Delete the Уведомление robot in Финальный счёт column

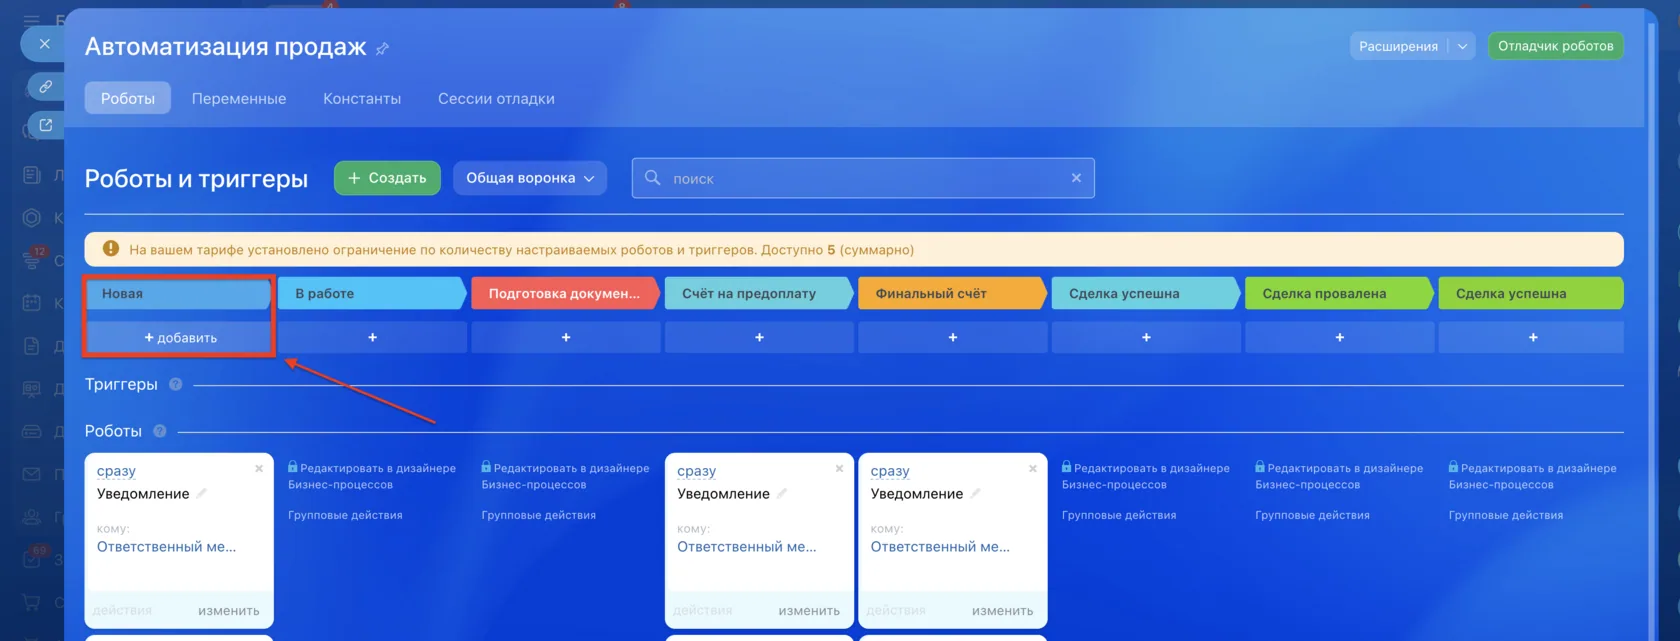pyautogui.click(x=1033, y=468)
